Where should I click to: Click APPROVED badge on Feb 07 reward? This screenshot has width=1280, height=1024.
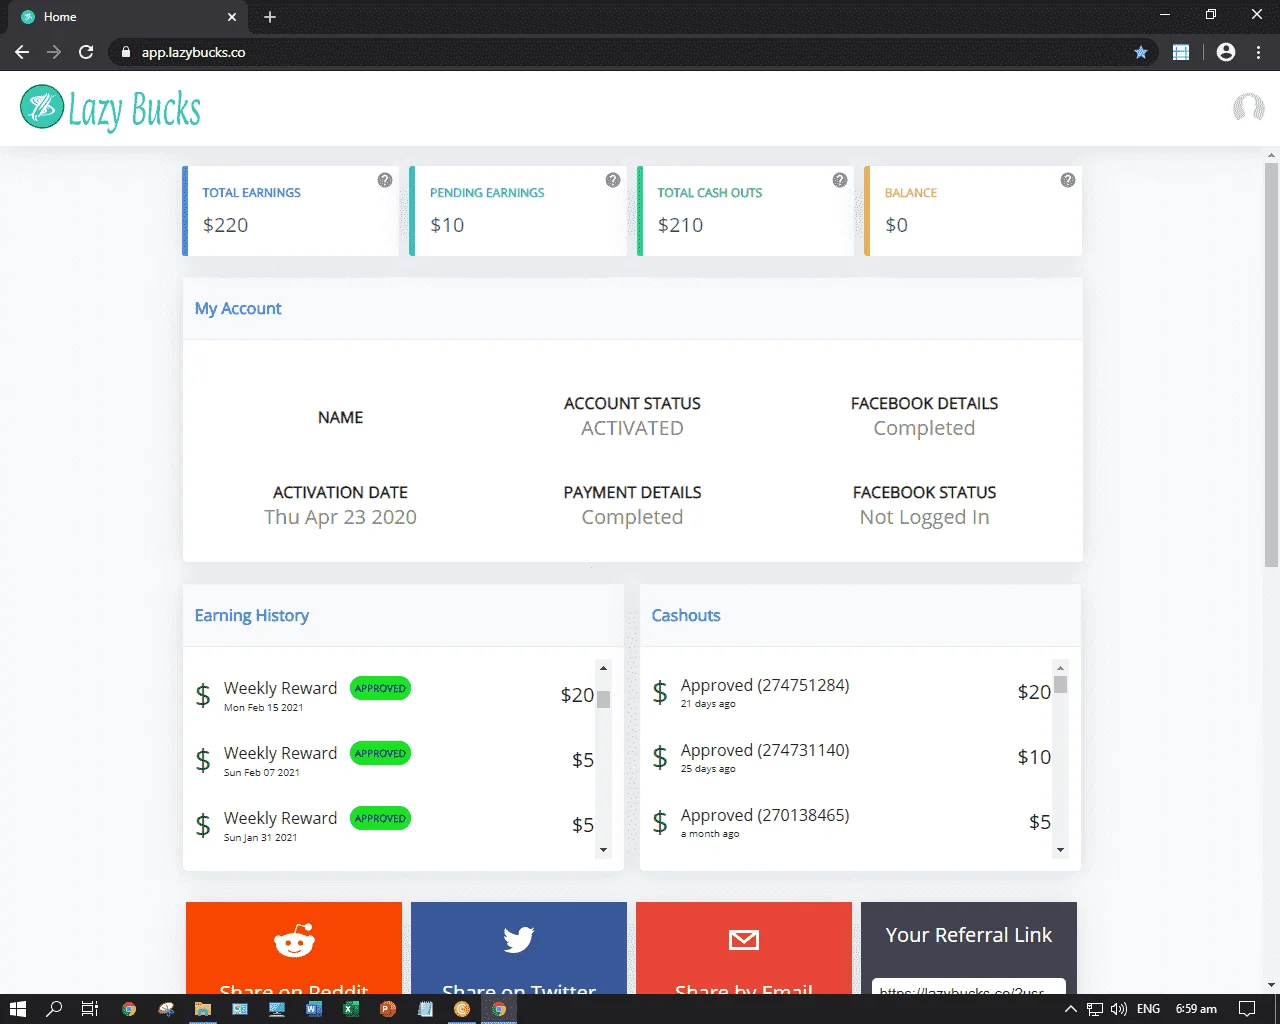[381, 753]
